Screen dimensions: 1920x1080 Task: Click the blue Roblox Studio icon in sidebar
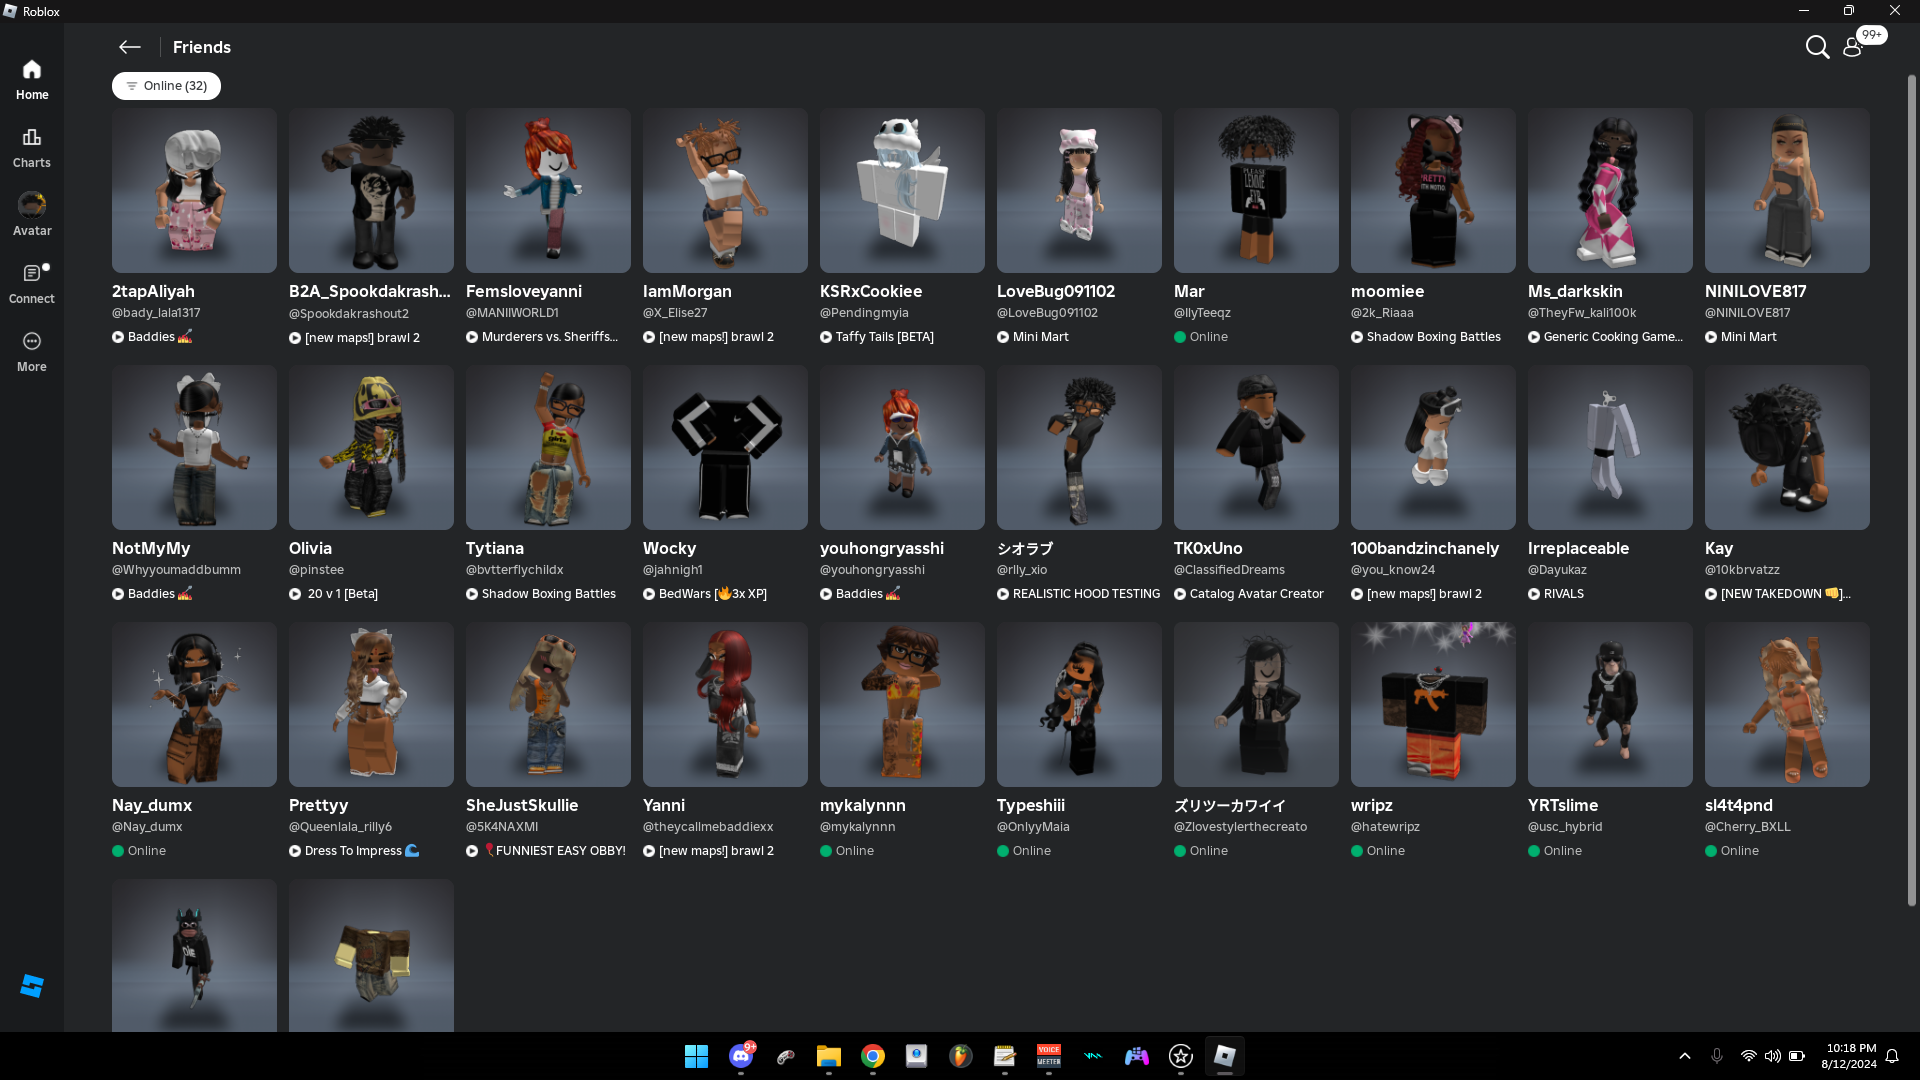click(x=32, y=986)
